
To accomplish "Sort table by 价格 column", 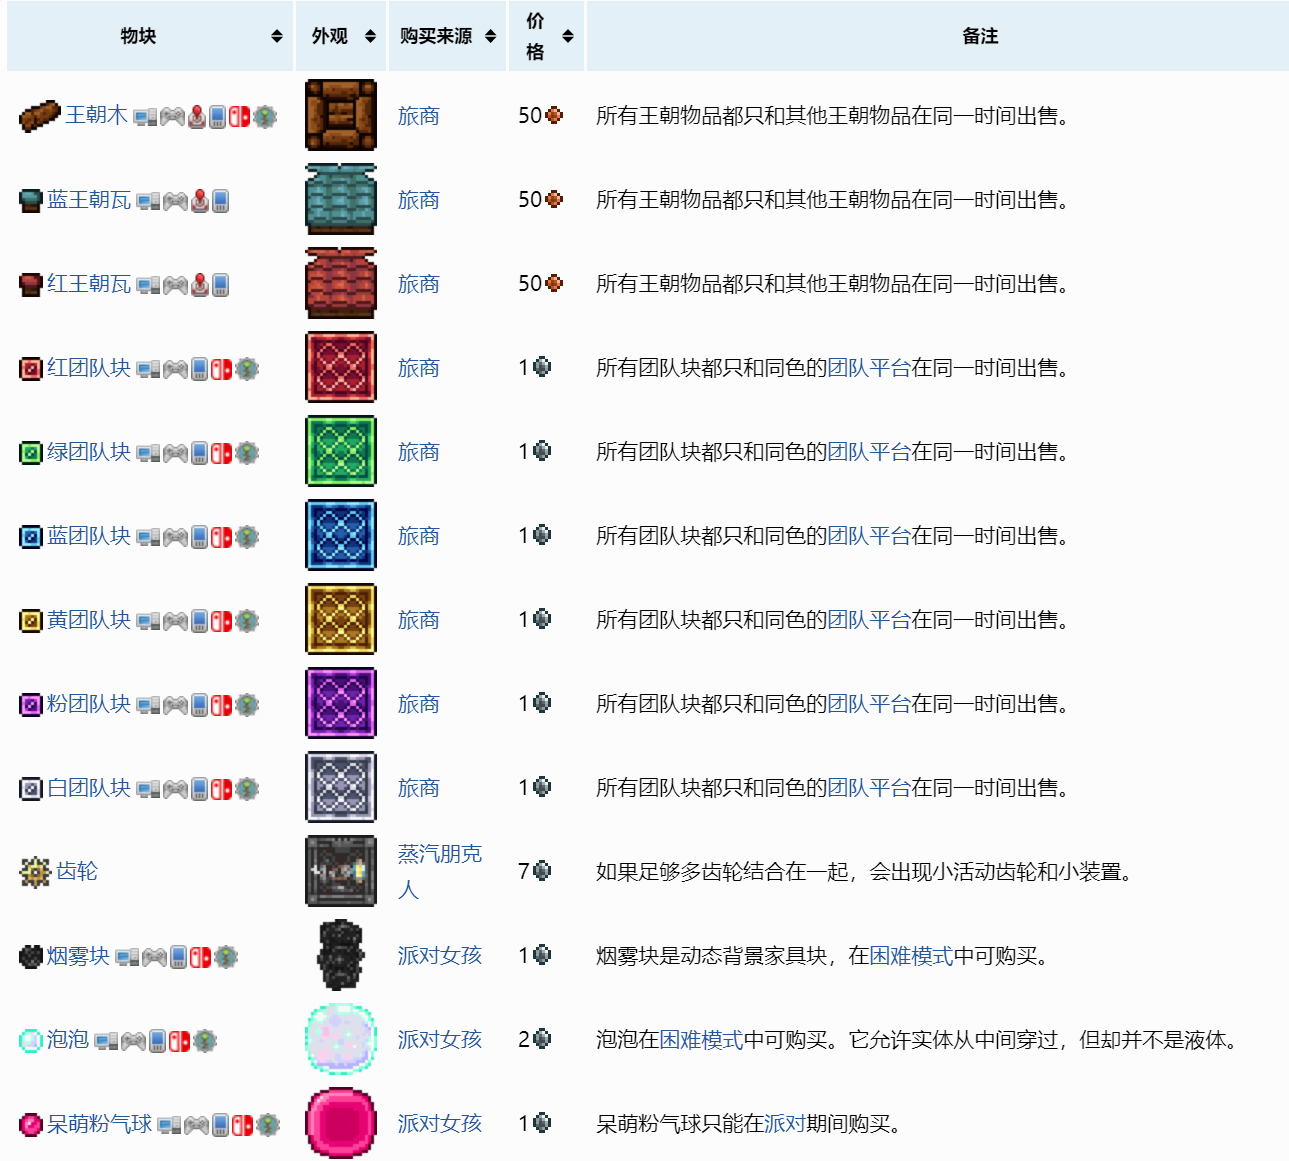I will (568, 36).
